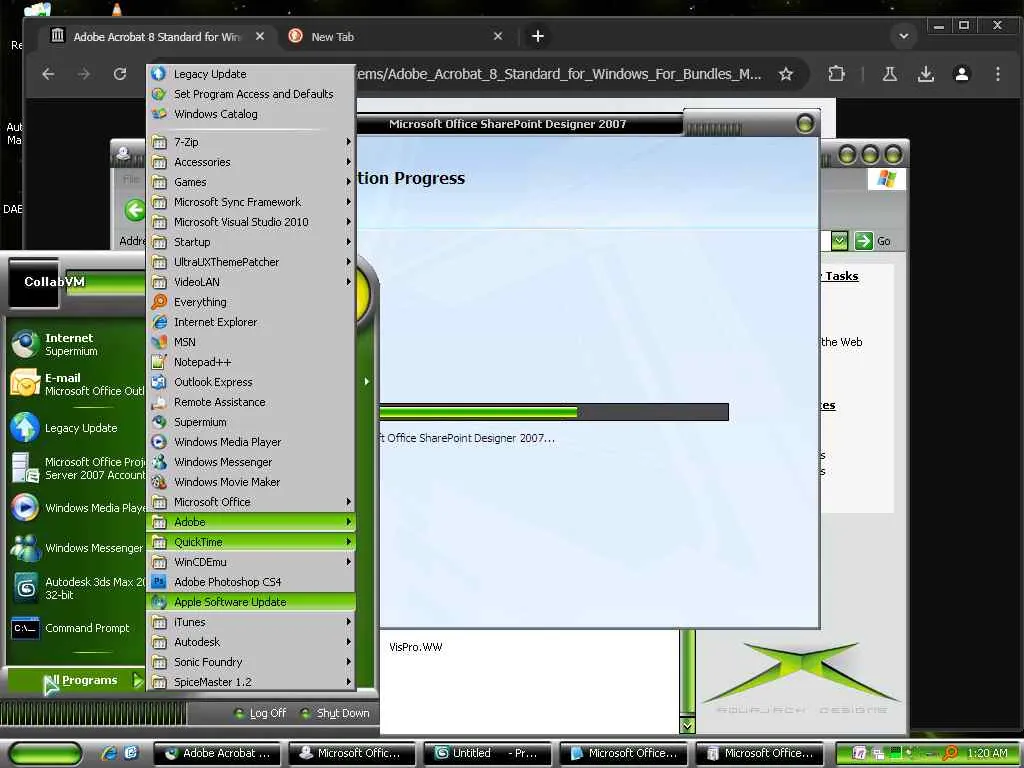
Task: Expand the Microsoft Office folder
Action: [251, 502]
